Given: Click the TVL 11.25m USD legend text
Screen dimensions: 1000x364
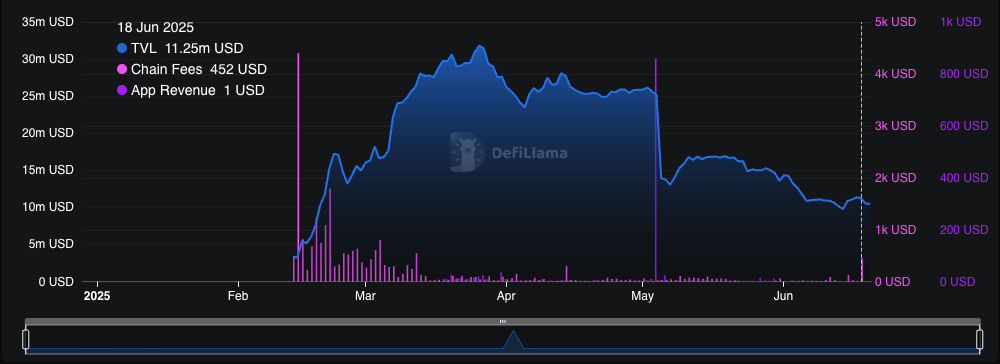Looking at the screenshot, I should (187, 48).
